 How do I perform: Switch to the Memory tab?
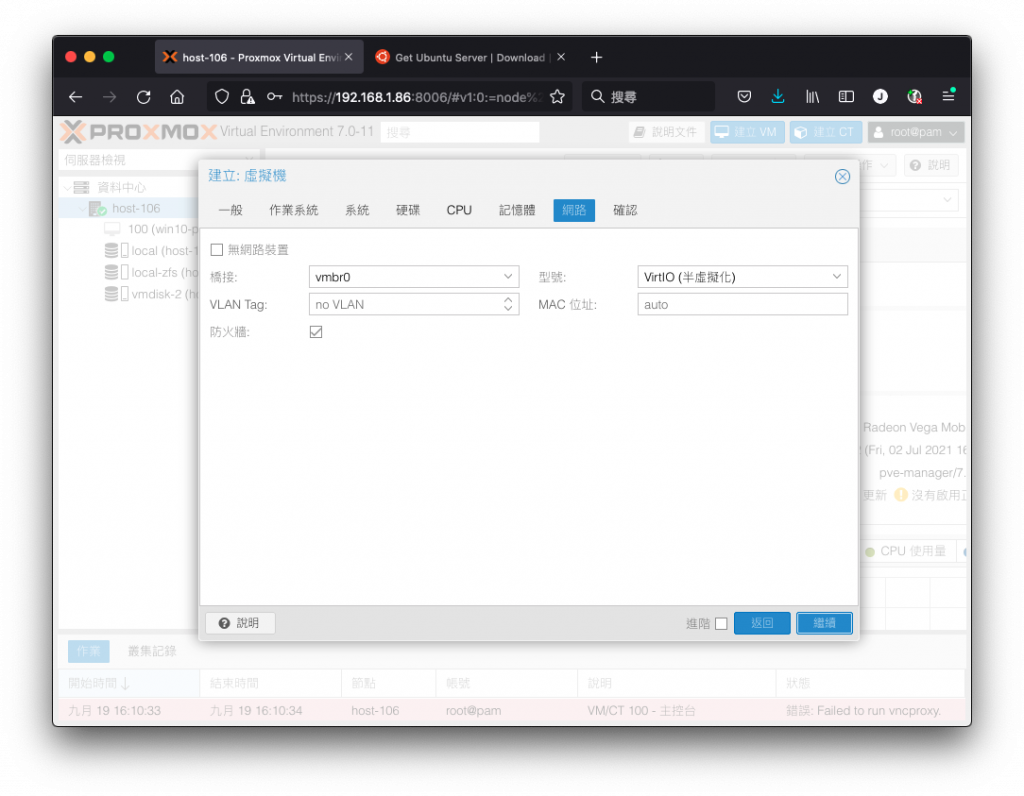(x=517, y=210)
